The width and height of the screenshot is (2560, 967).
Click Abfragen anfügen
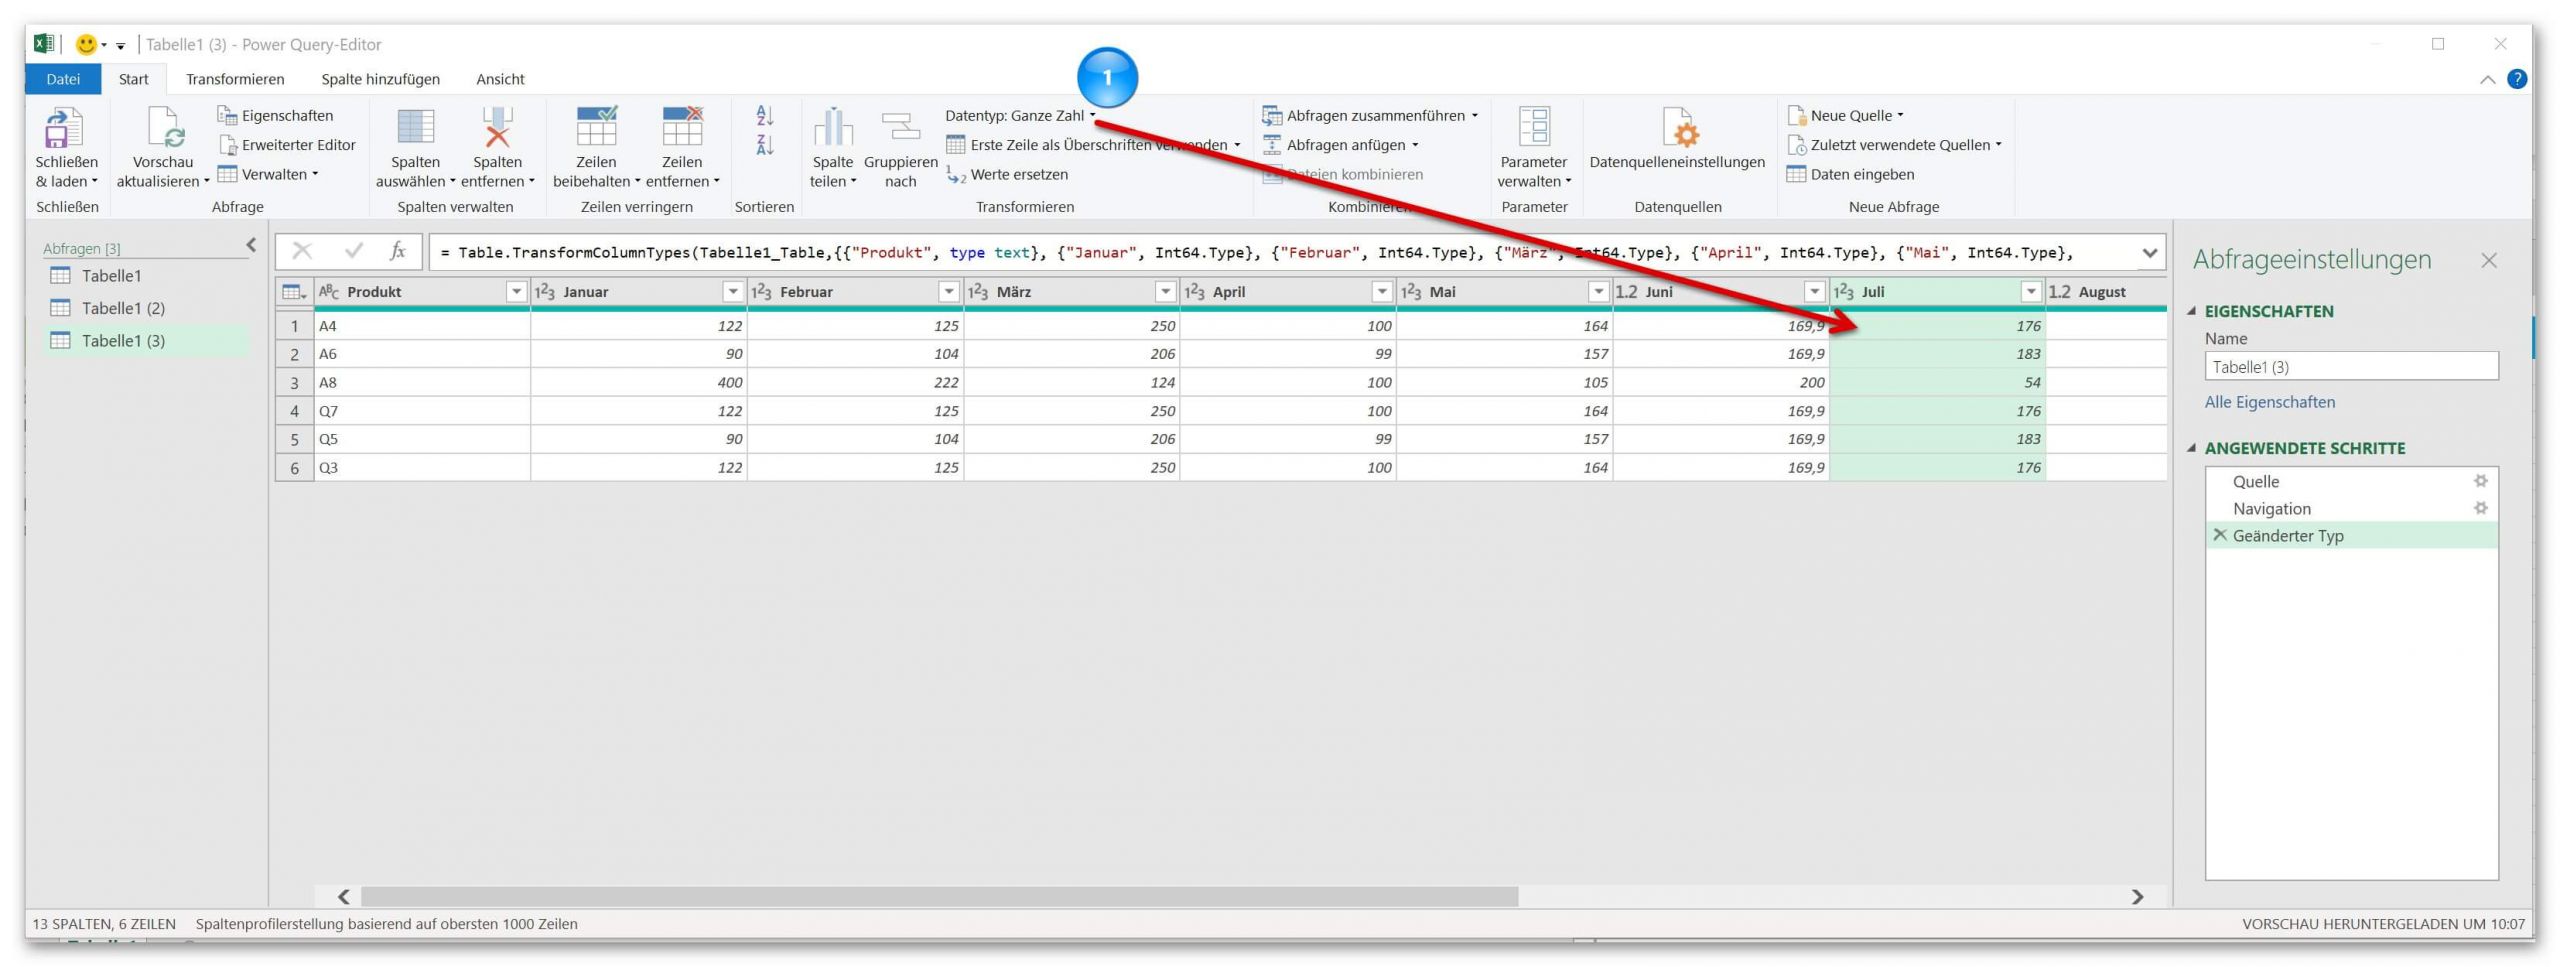coord(1341,145)
